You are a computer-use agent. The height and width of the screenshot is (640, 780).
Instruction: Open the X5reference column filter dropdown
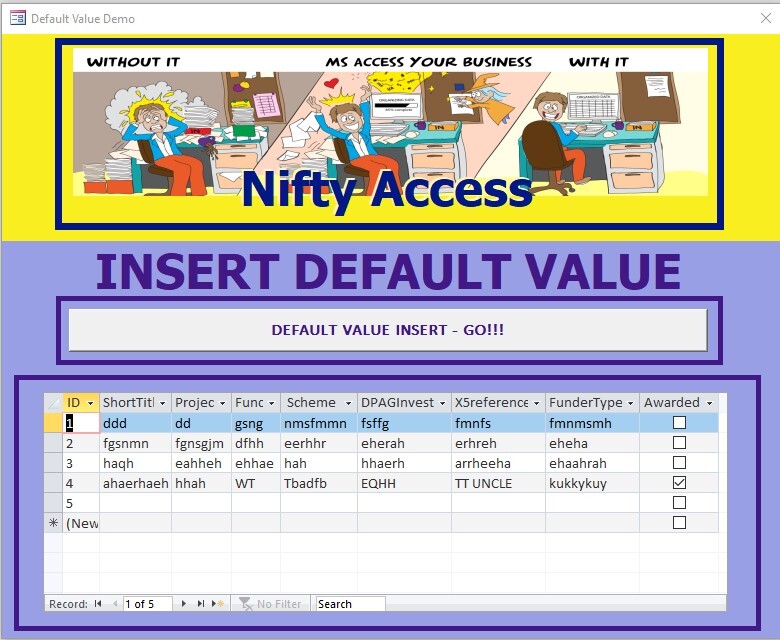(x=536, y=403)
